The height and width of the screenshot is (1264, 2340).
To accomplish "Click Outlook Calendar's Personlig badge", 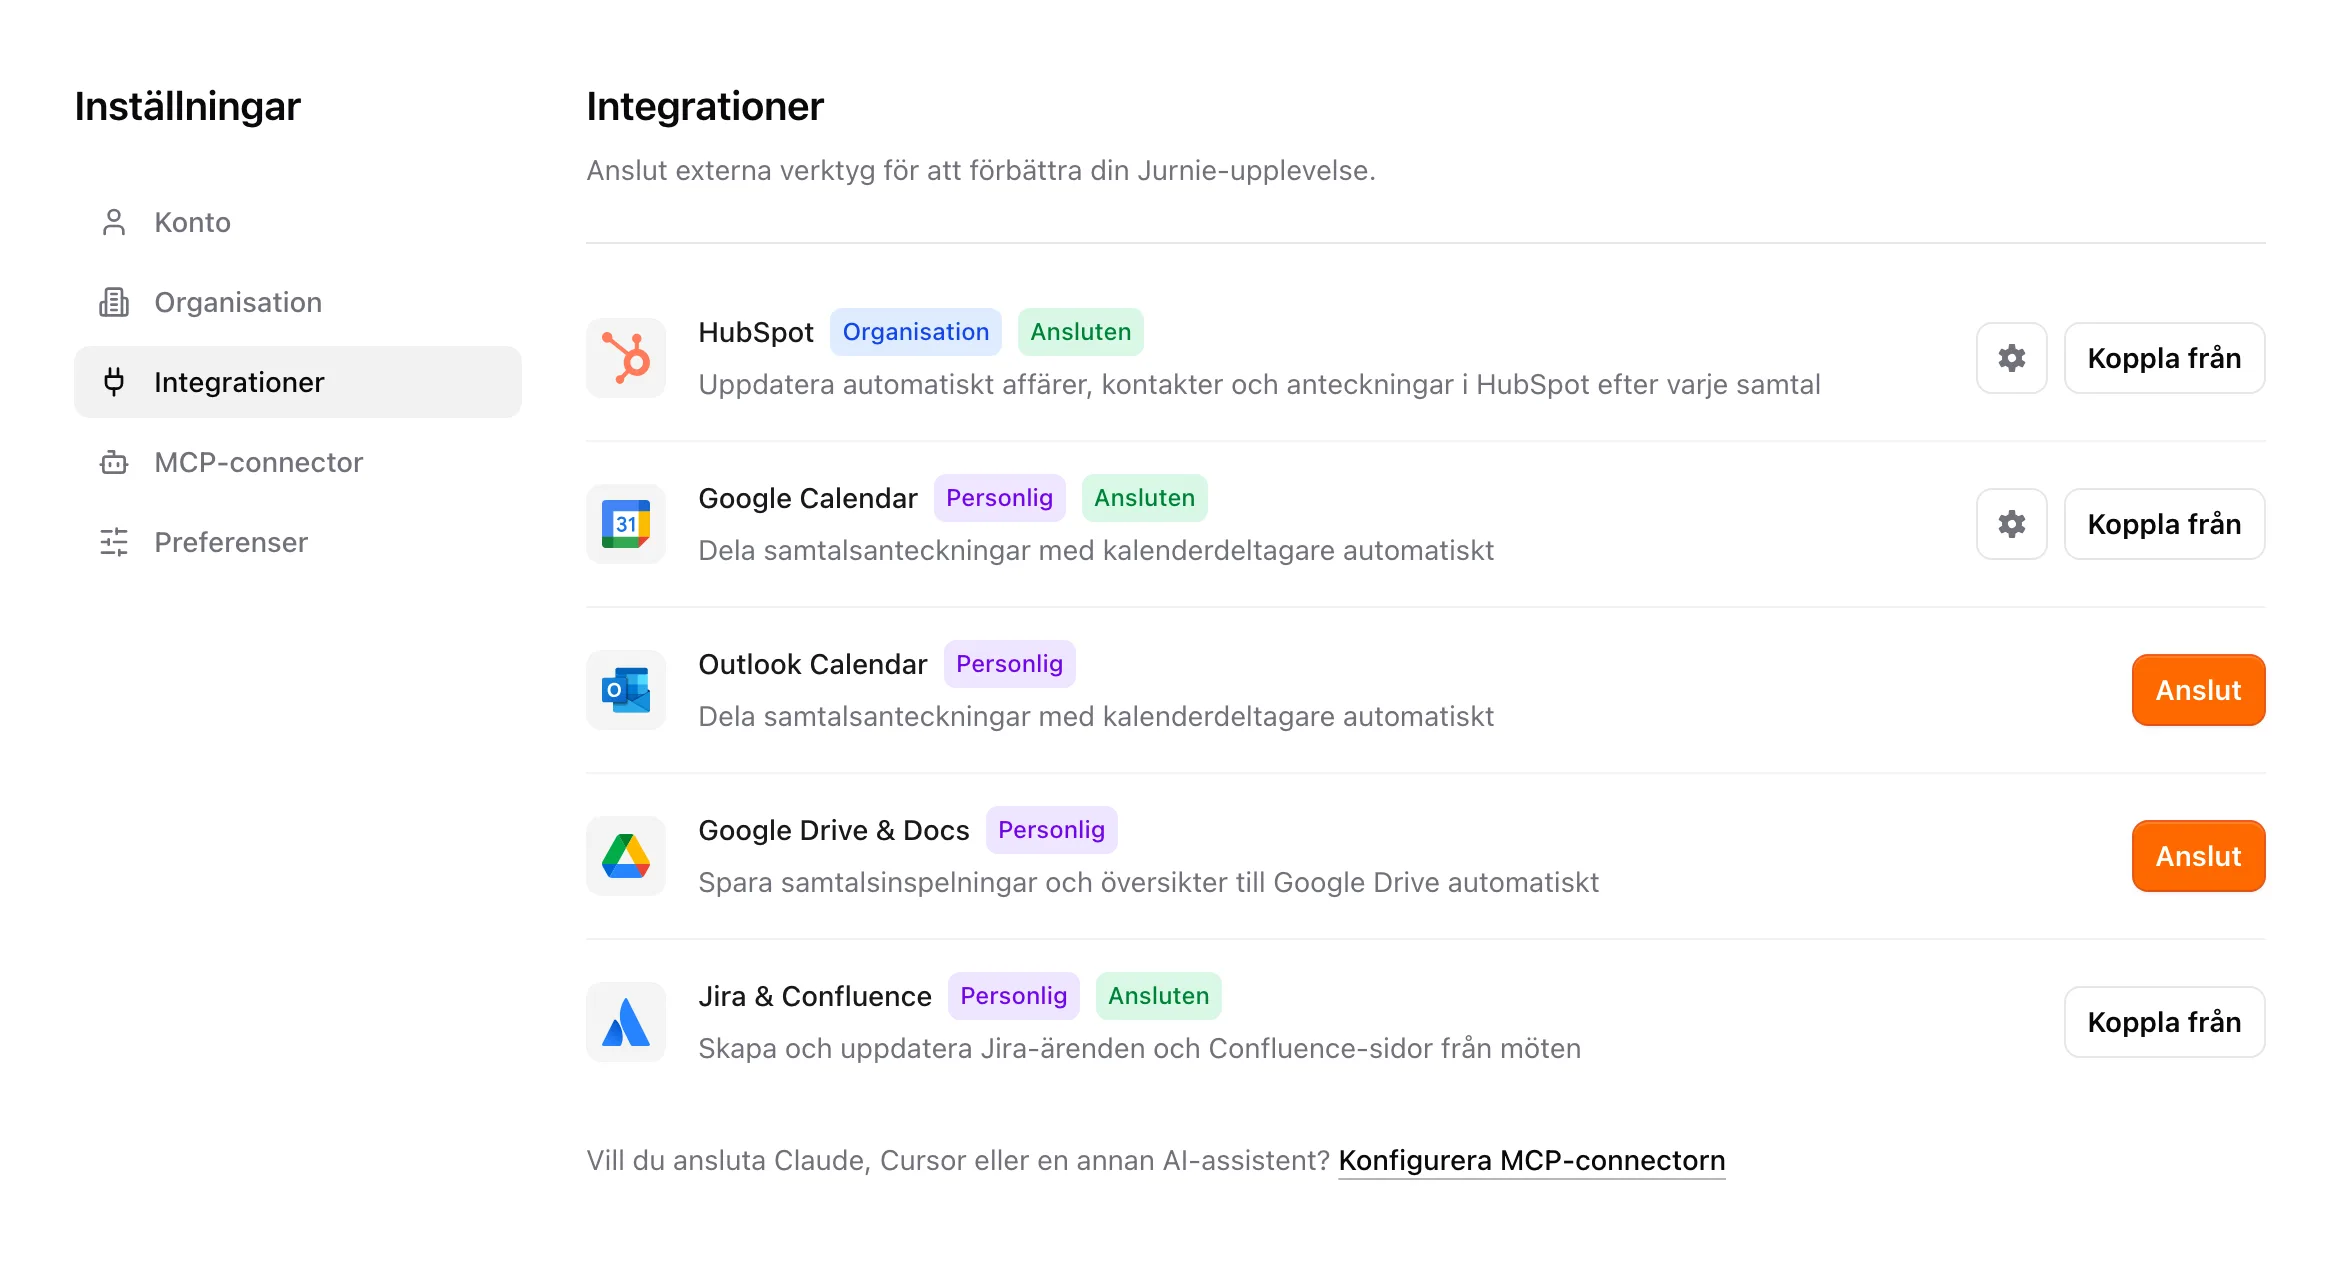I will (1009, 664).
